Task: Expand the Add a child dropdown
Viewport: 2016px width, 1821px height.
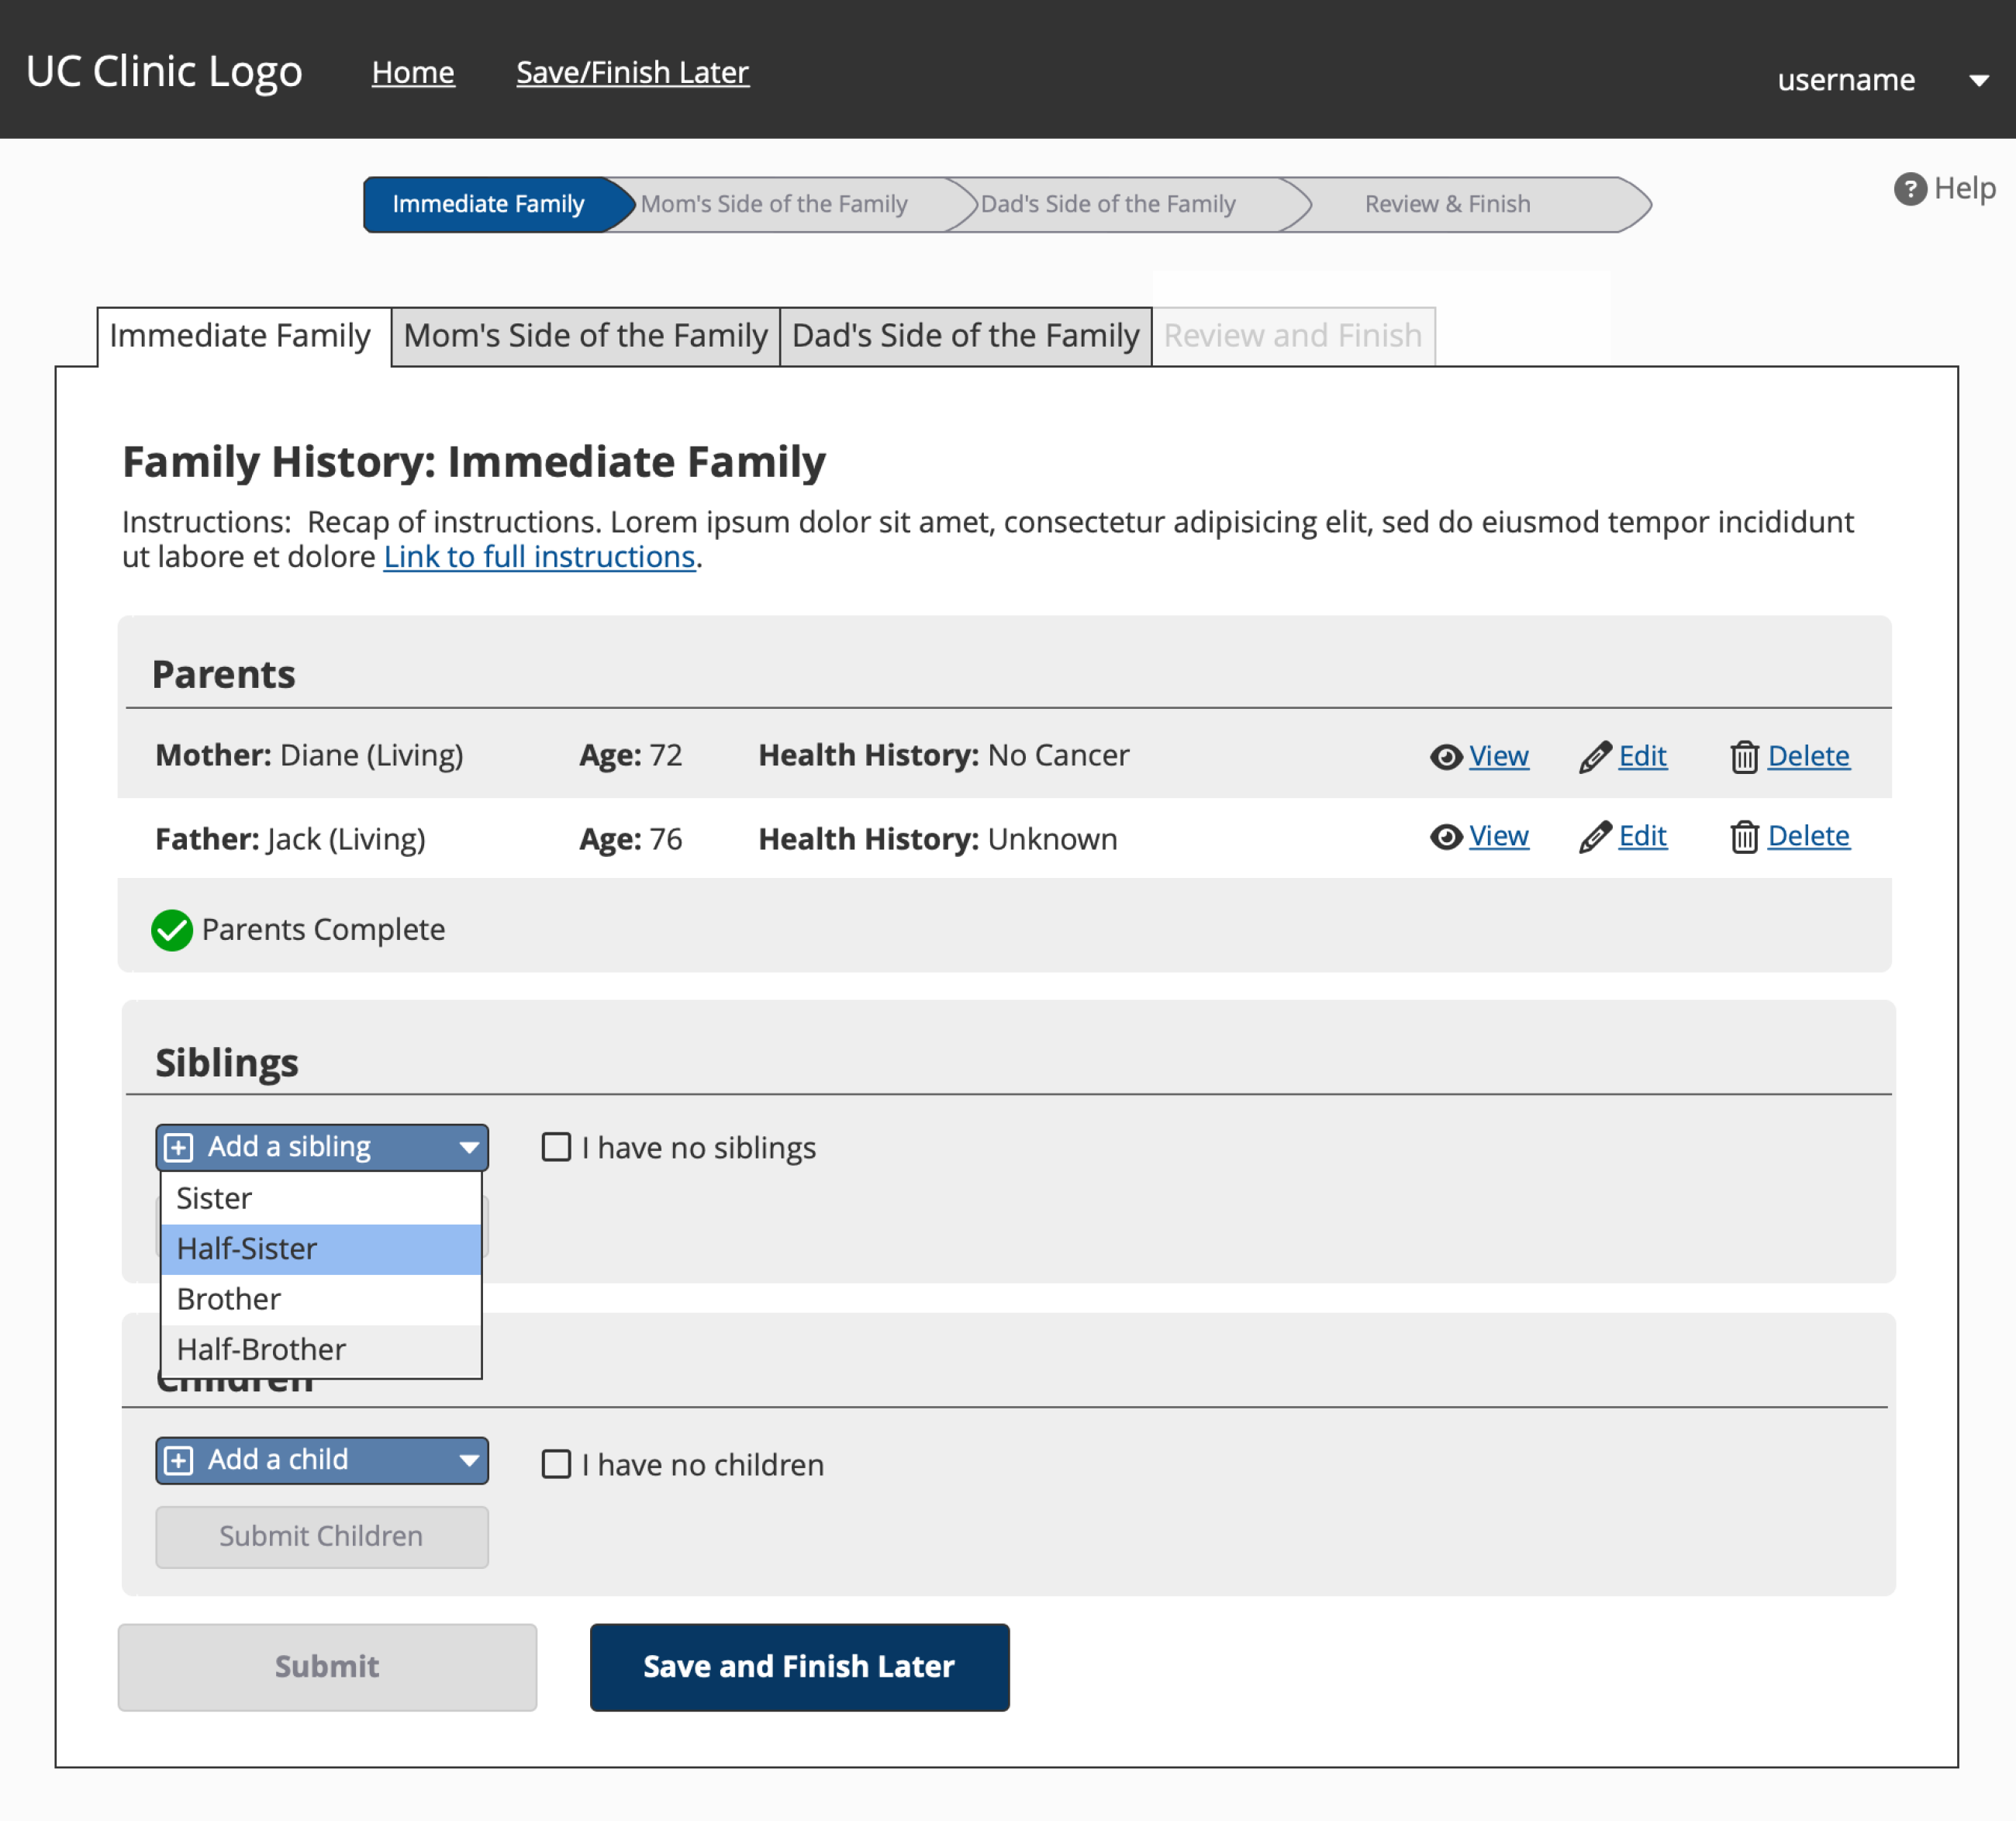Action: click(x=322, y=1460)
